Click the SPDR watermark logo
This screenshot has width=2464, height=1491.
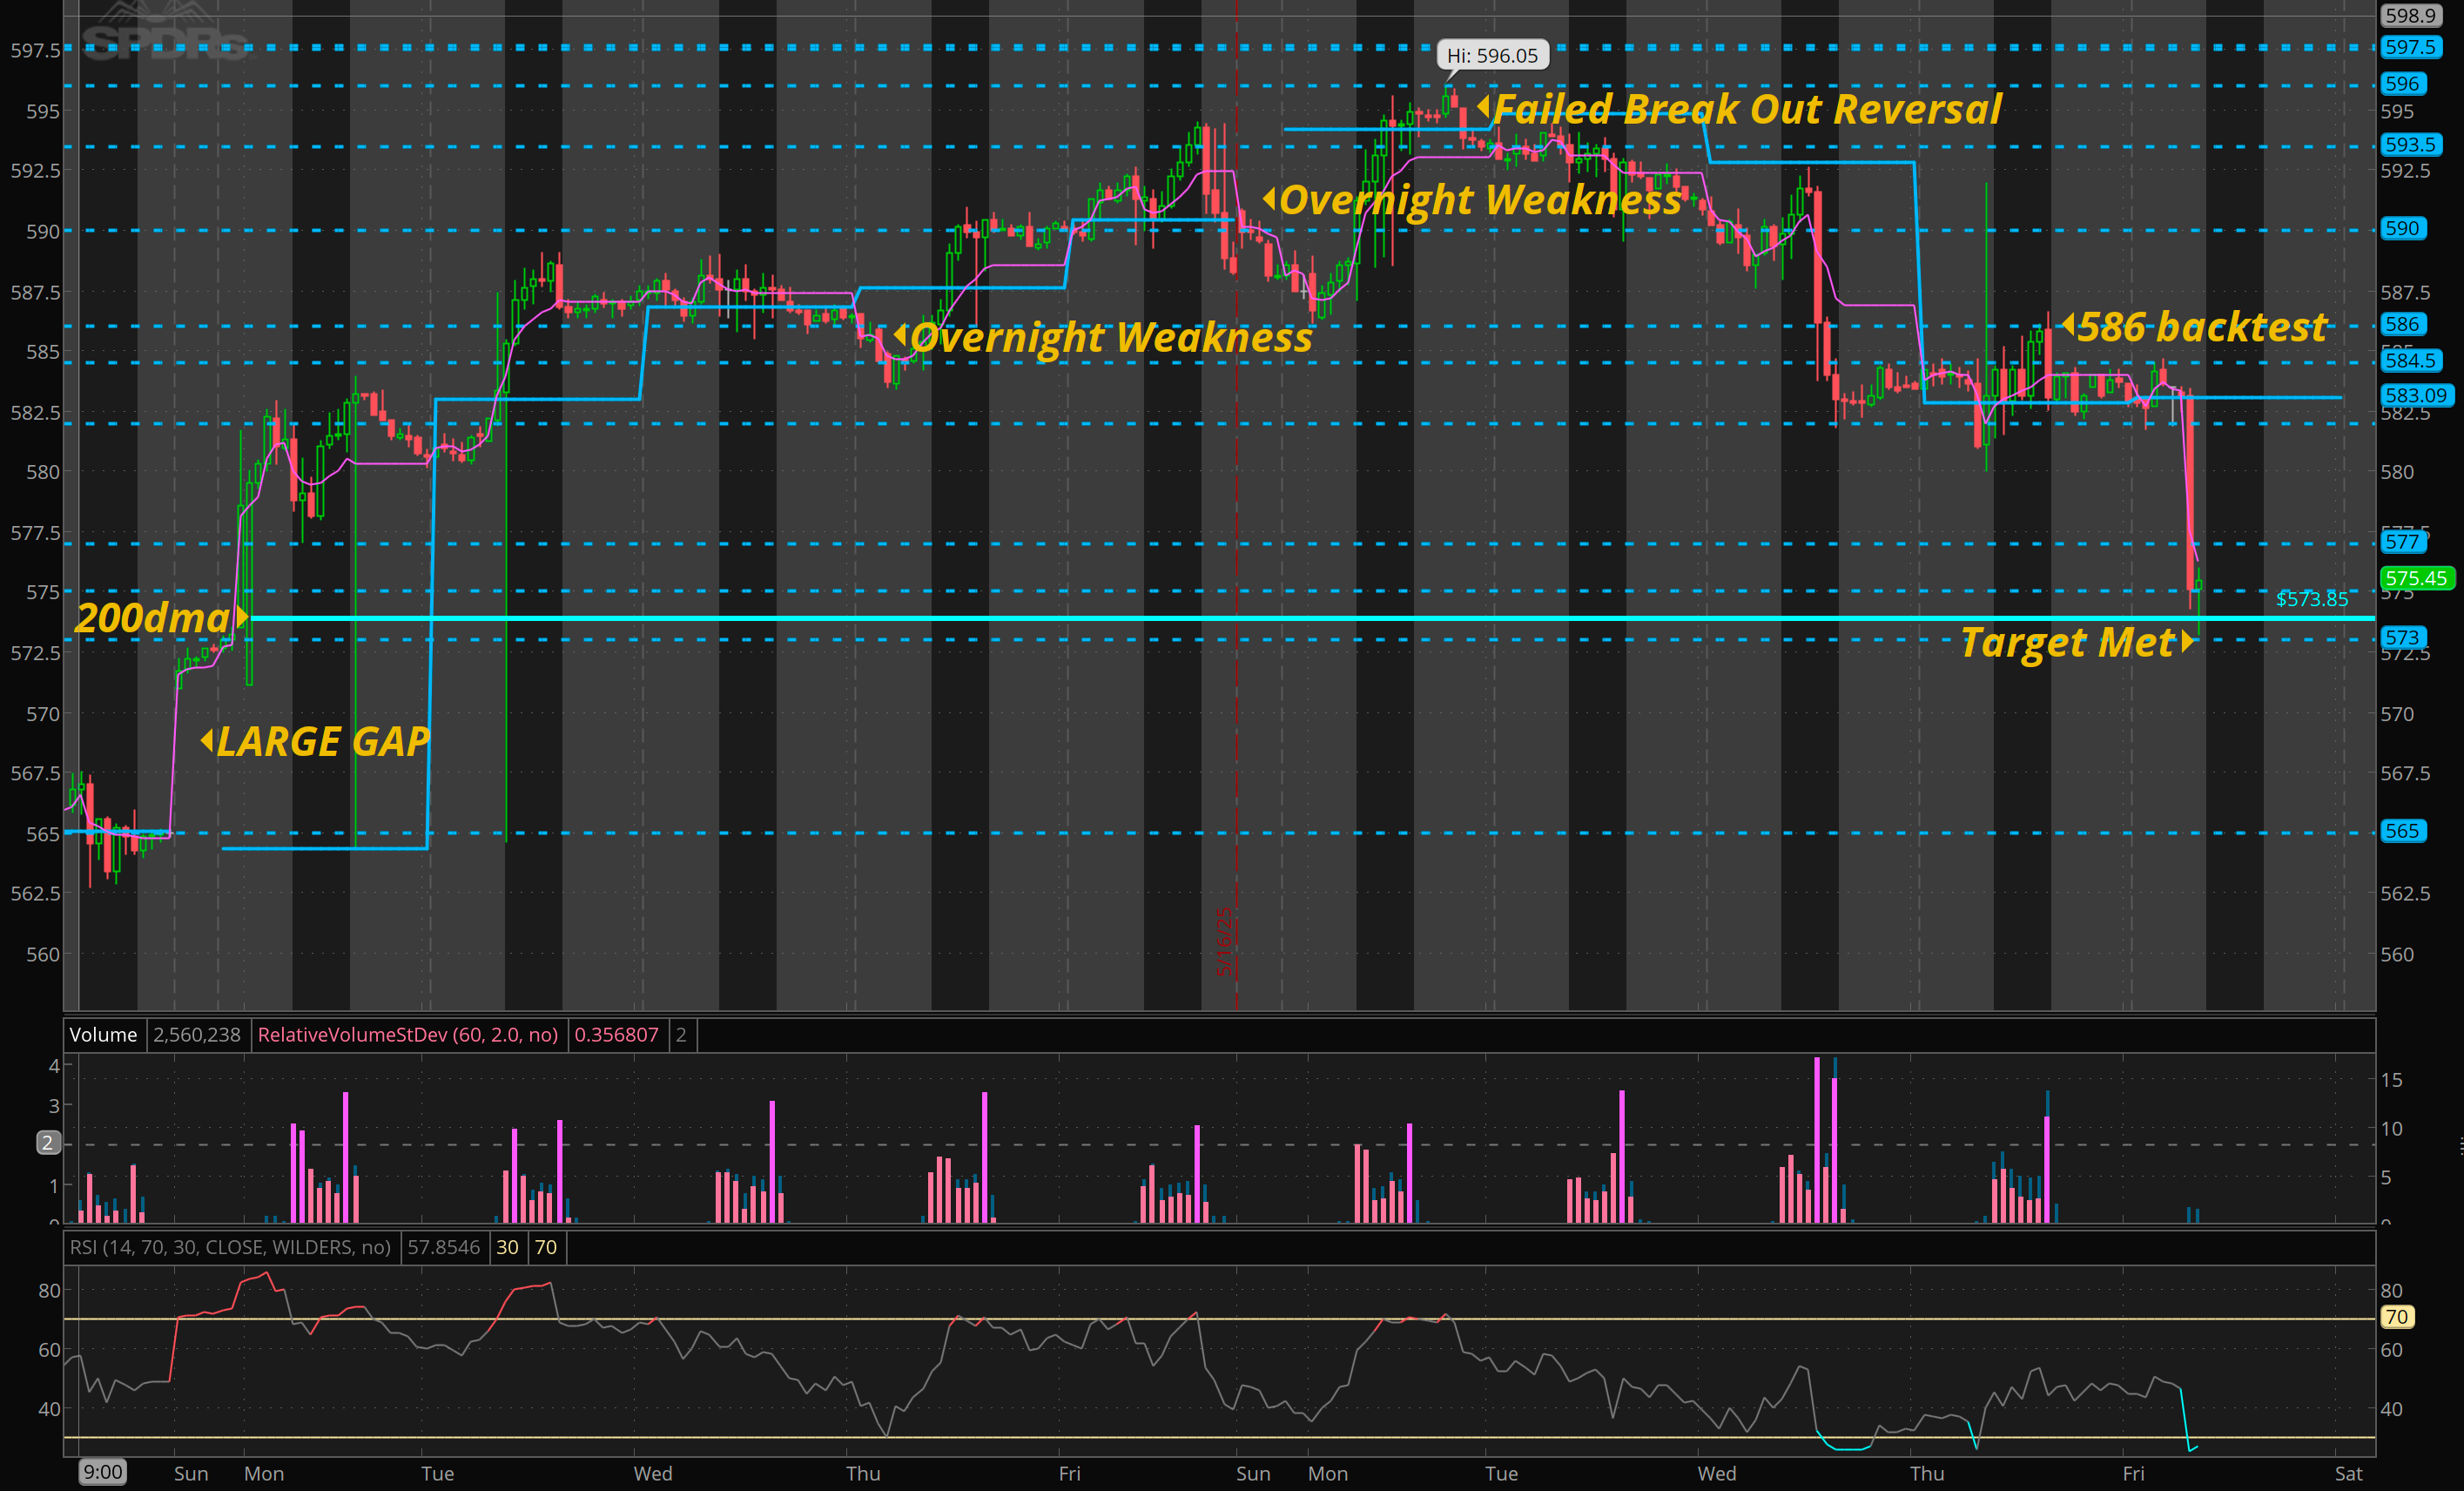(x=165, y=40)
